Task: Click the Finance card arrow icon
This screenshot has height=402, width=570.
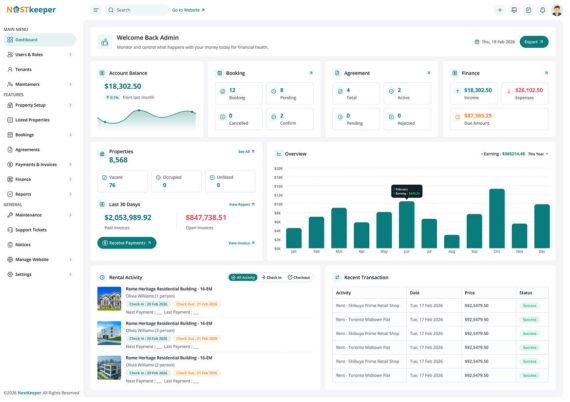Action: tap(546, 73)
